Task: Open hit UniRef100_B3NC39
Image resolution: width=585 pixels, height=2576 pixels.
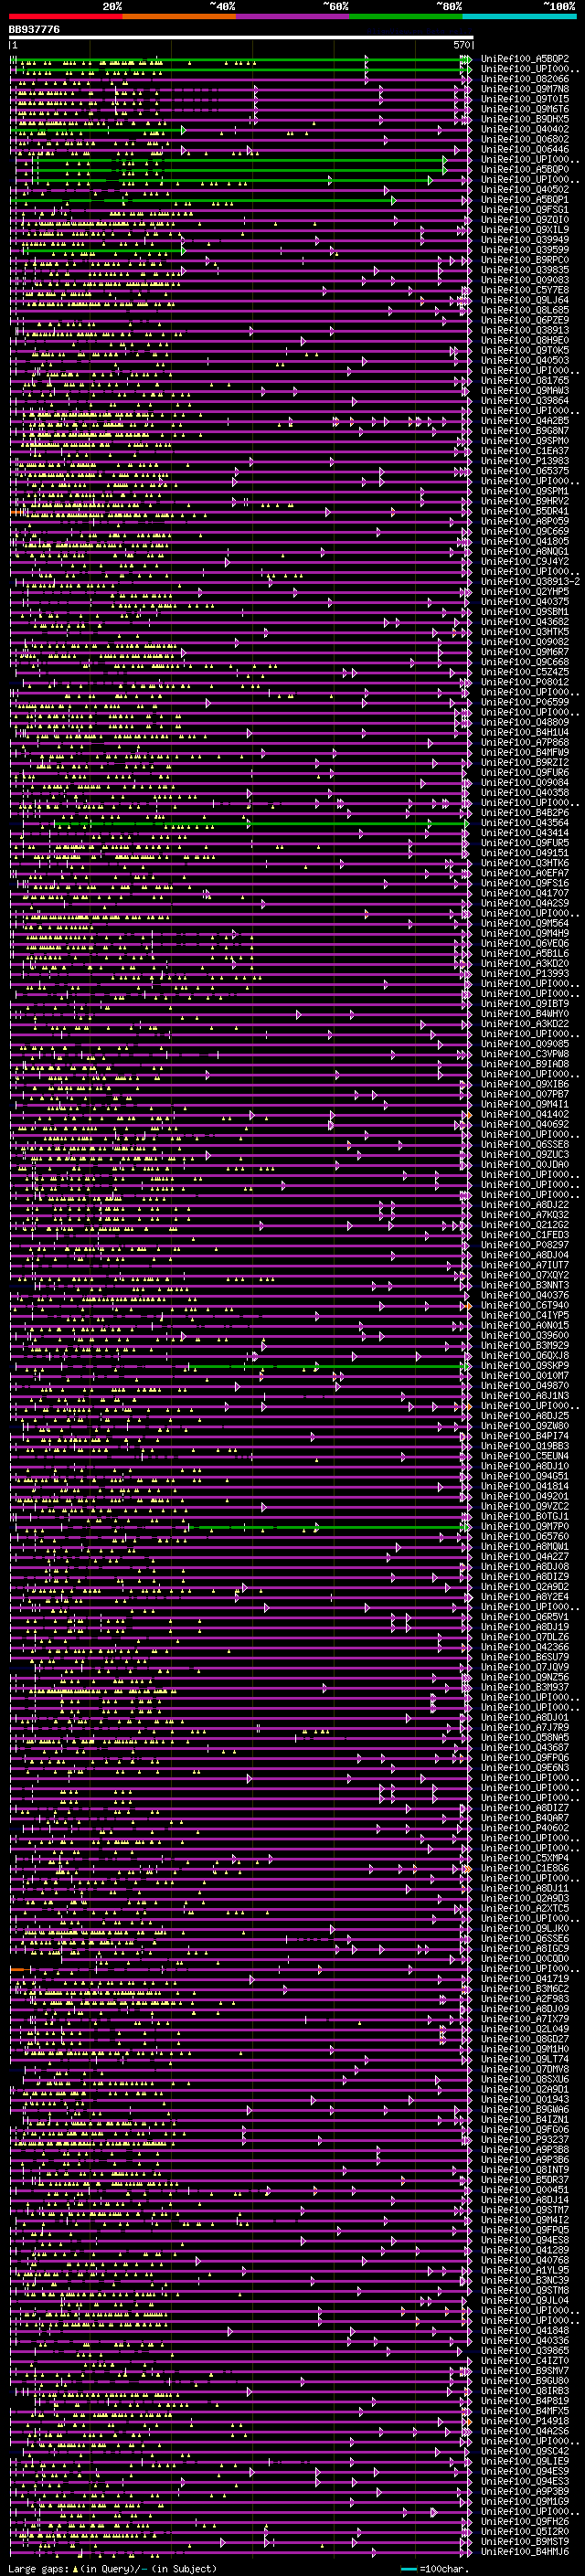Action: [x=525, y=2280]
